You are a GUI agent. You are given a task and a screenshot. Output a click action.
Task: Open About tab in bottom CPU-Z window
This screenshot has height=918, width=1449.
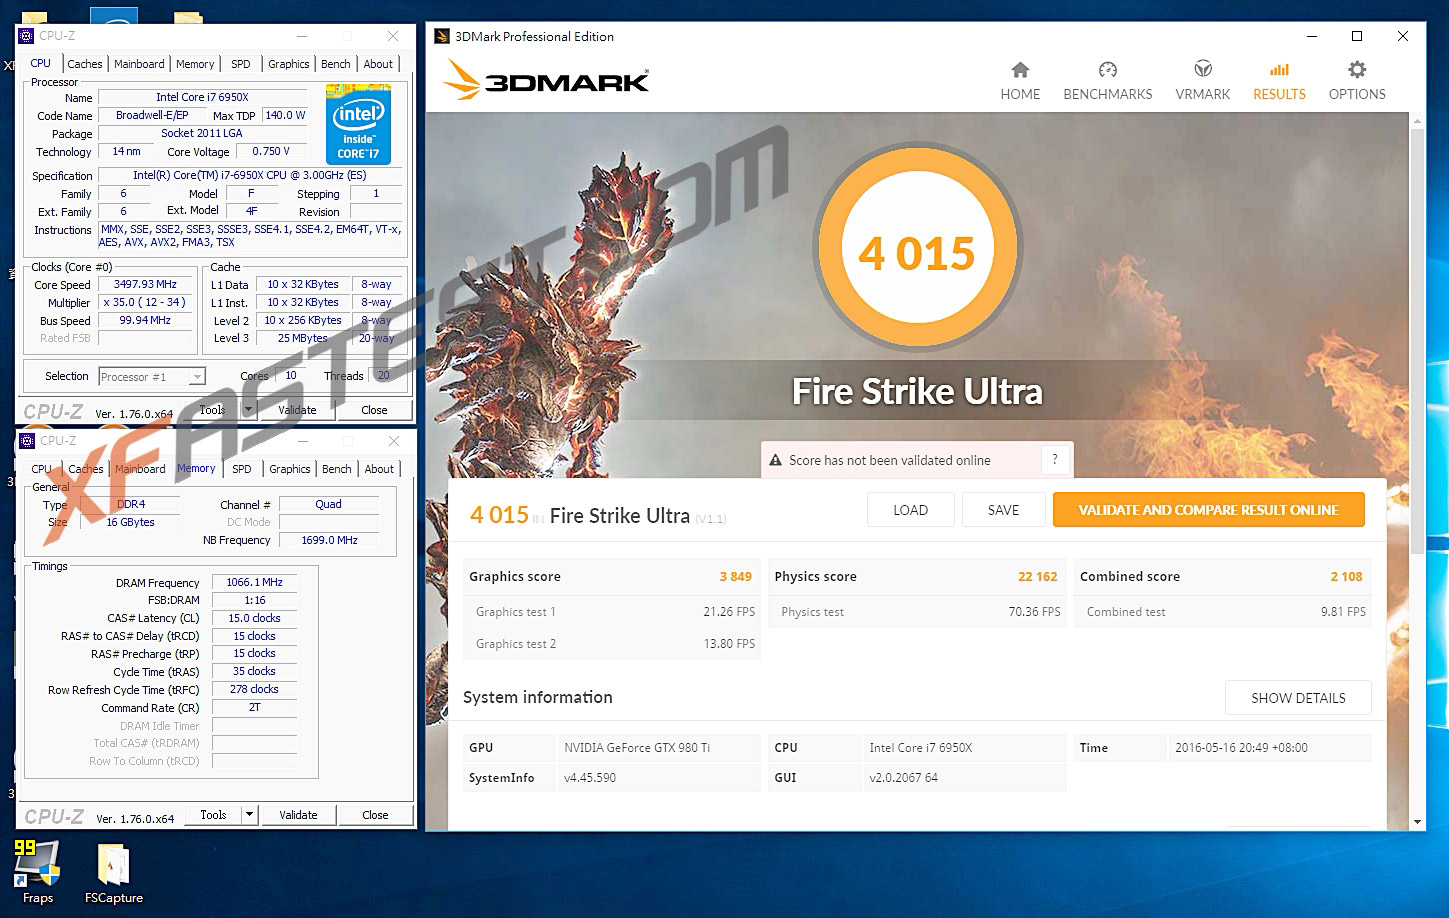(x=379, y=469)
